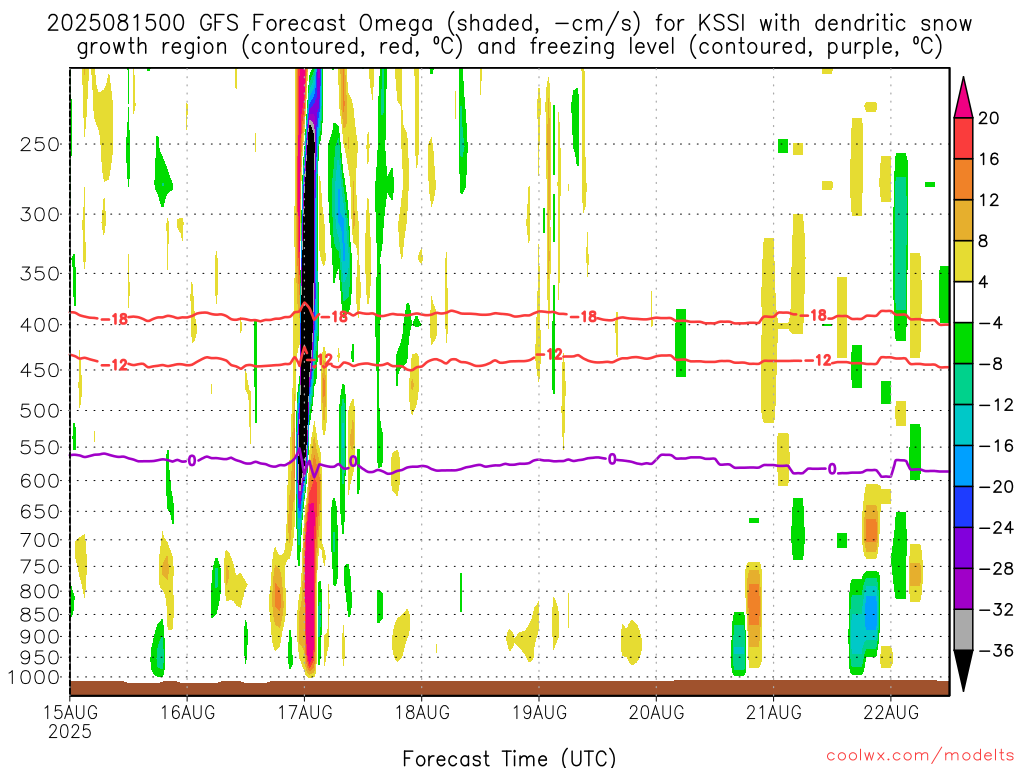Pick the -8 colorbar label
The height and width of the screenshot is (768, 1024).
point(991,364)
